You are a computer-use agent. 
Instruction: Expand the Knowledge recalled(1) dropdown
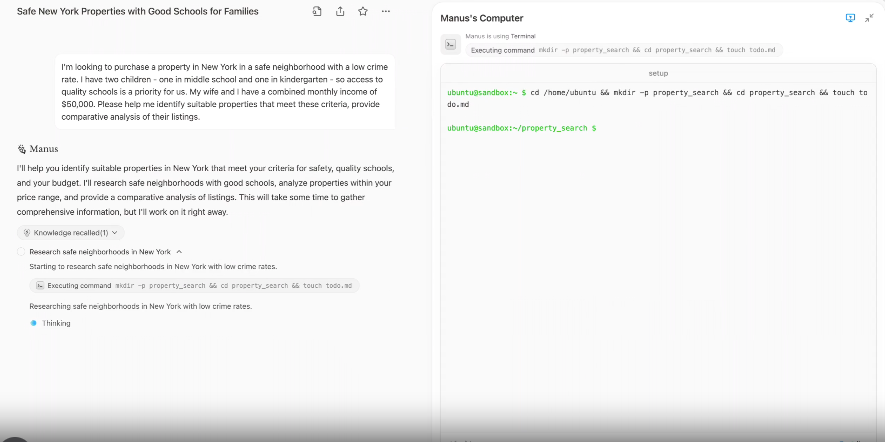(x=70, y=232)
